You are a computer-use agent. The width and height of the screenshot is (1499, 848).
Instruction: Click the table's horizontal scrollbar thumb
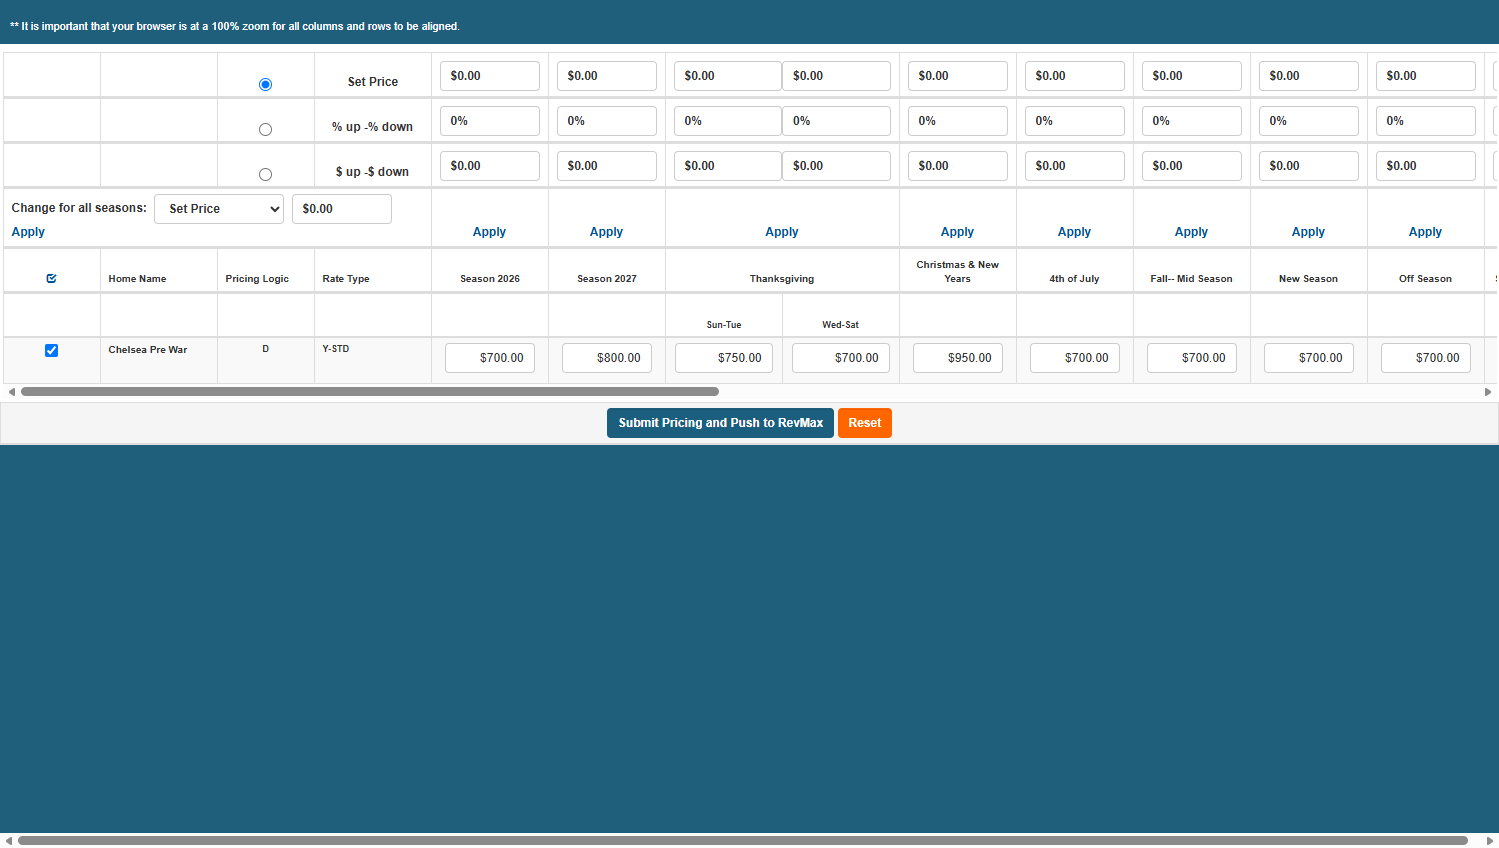tap(370, 392)
